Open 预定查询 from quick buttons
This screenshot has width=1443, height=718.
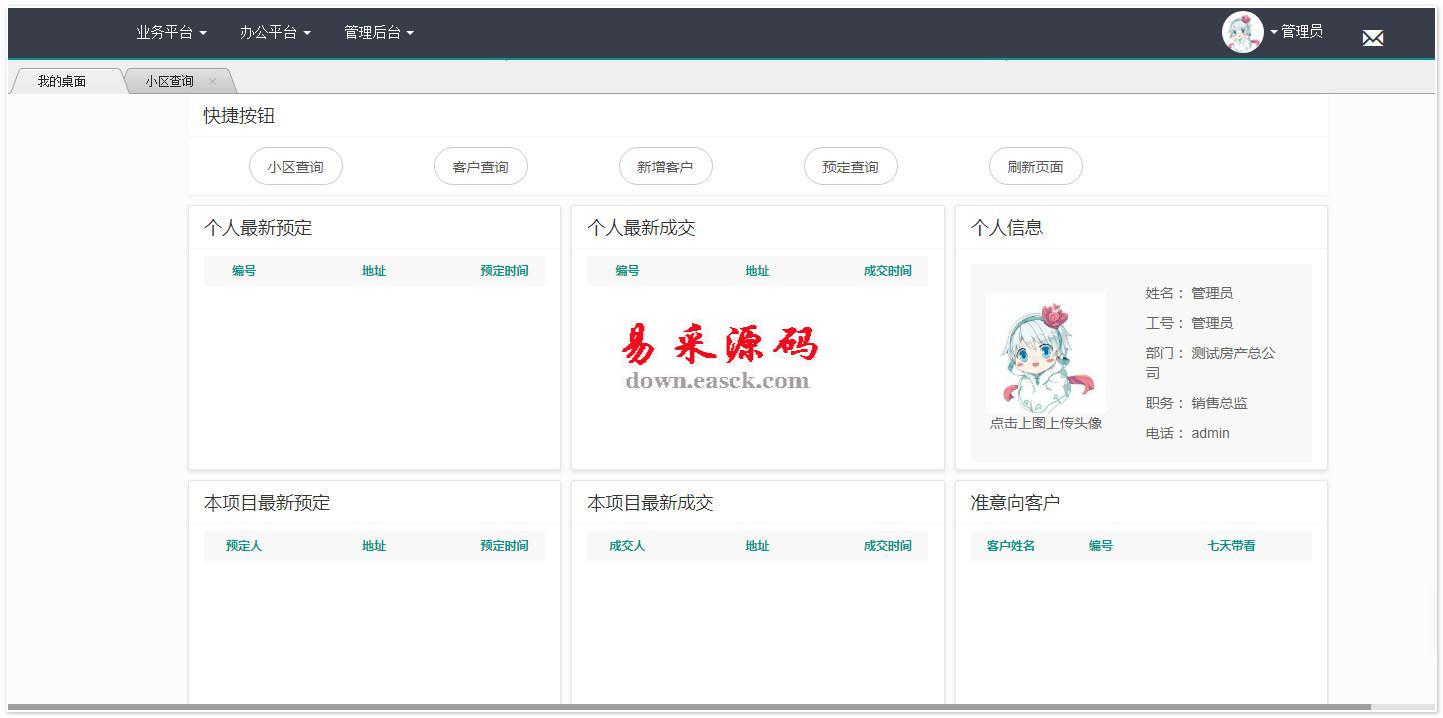pos(850,167)
